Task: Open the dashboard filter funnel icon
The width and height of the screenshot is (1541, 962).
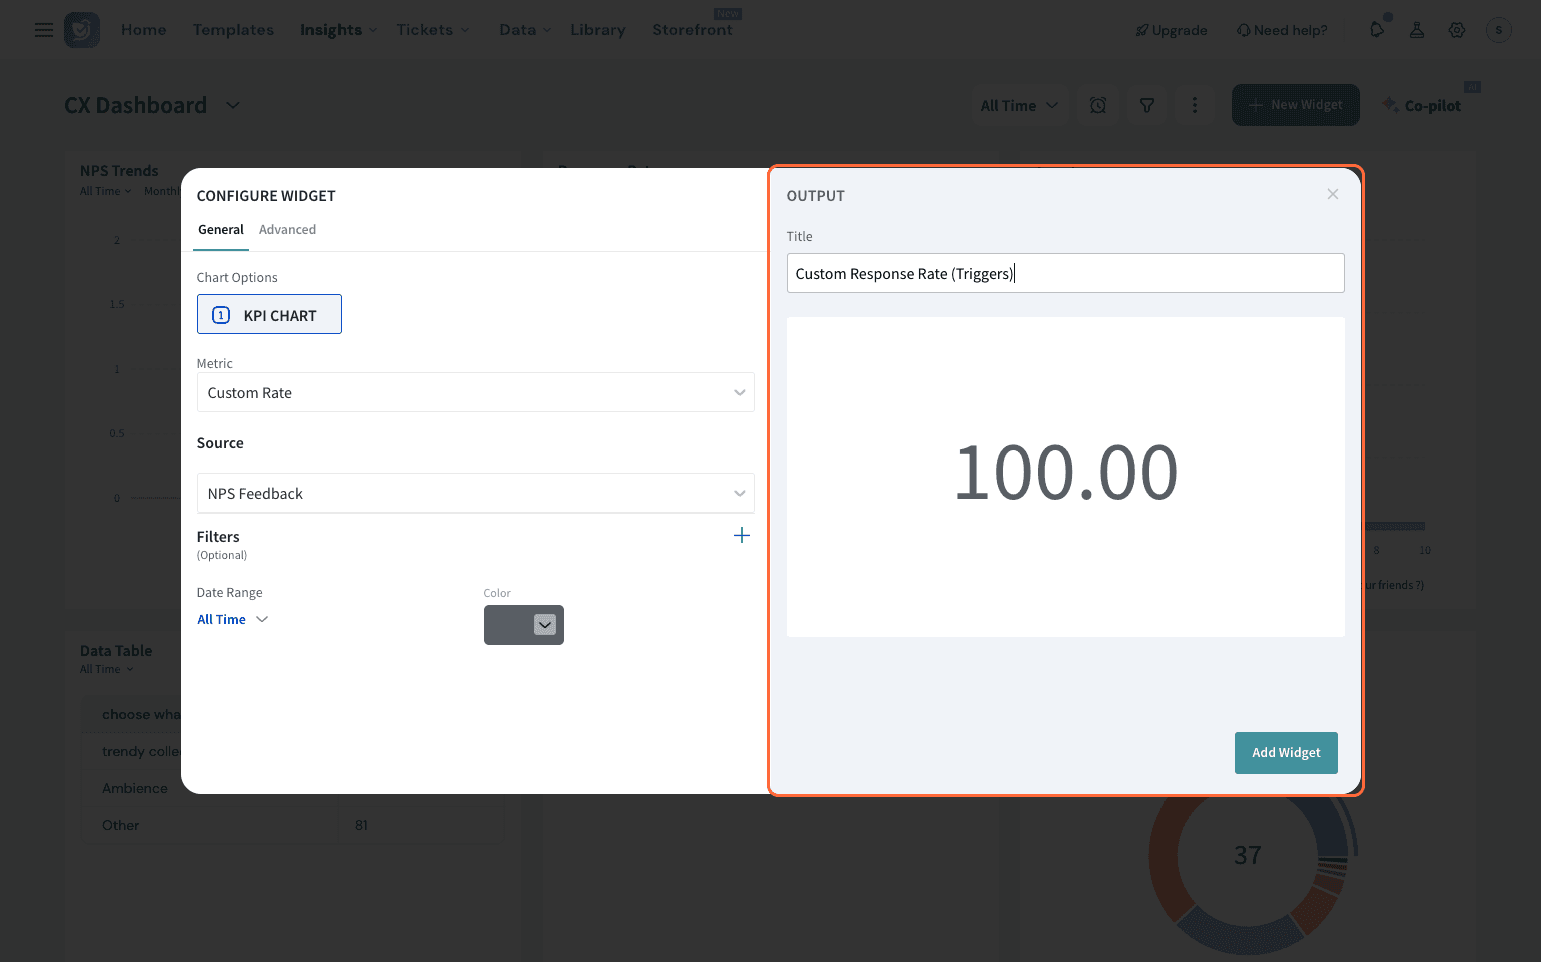Action: (x=1147, y=105)
